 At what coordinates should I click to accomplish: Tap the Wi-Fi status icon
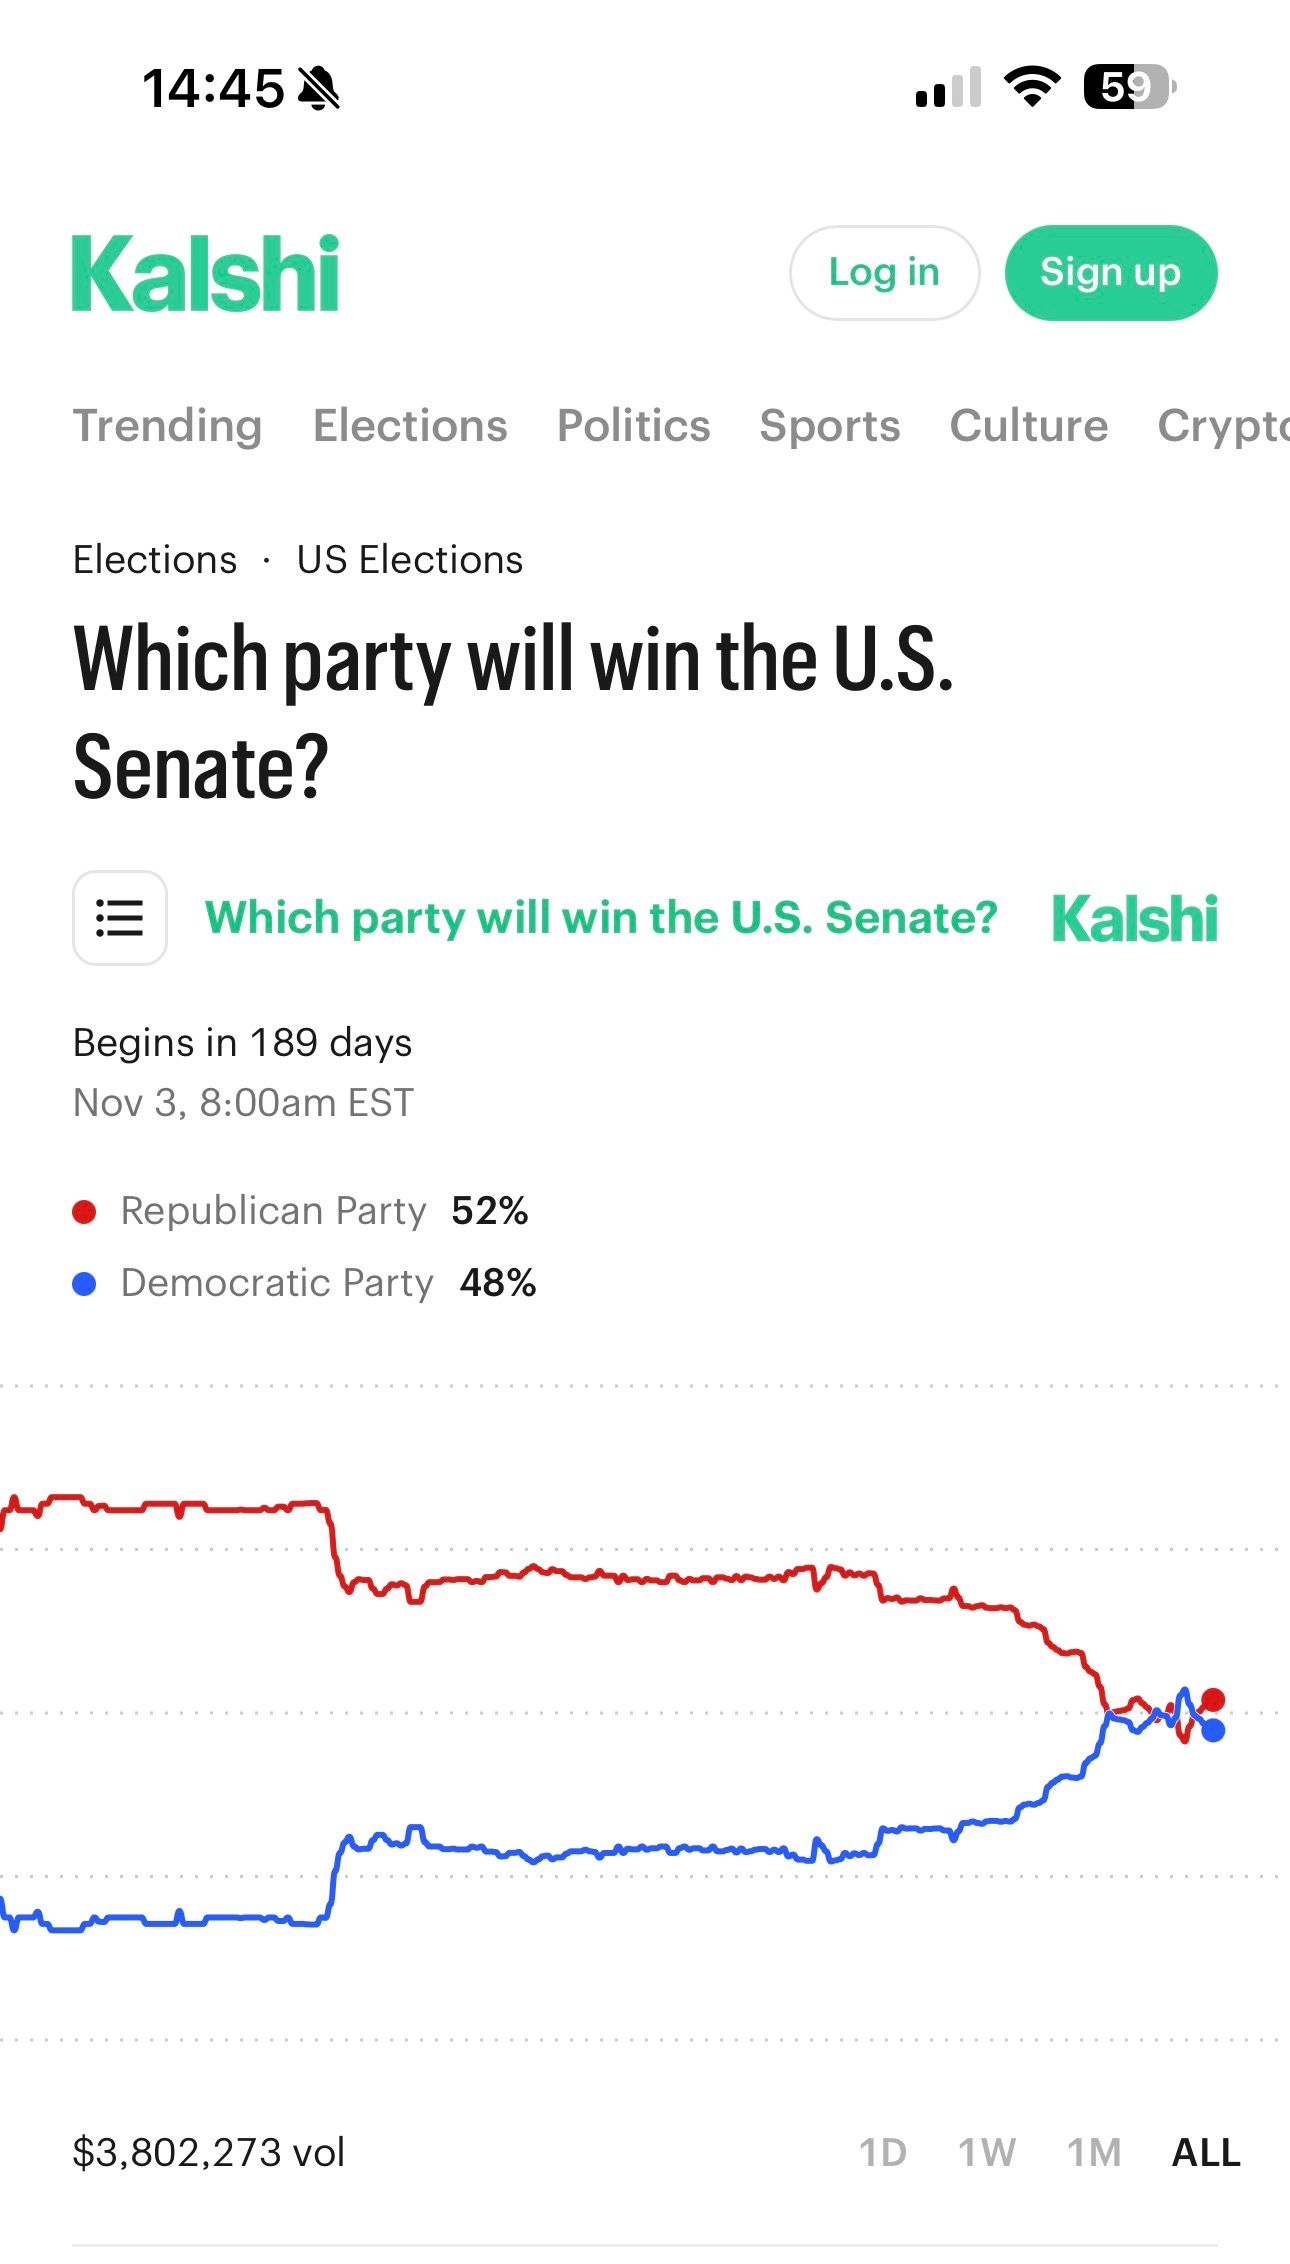(1032, 87)
